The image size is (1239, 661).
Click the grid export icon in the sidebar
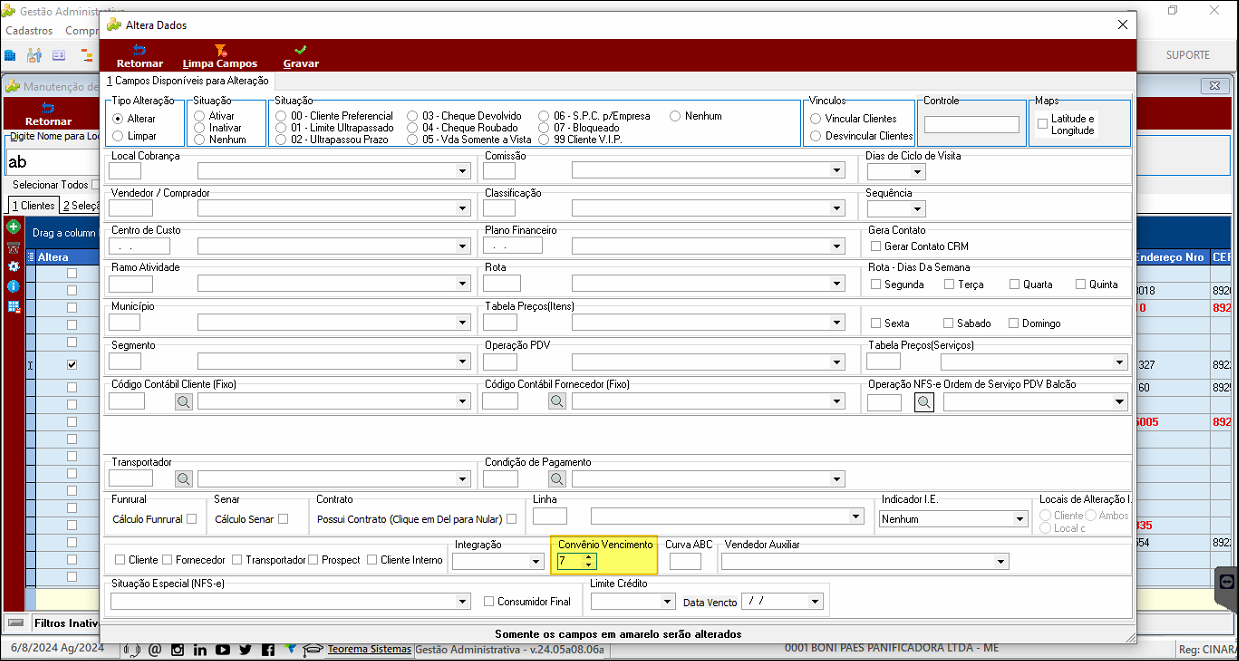click(13, 306)
